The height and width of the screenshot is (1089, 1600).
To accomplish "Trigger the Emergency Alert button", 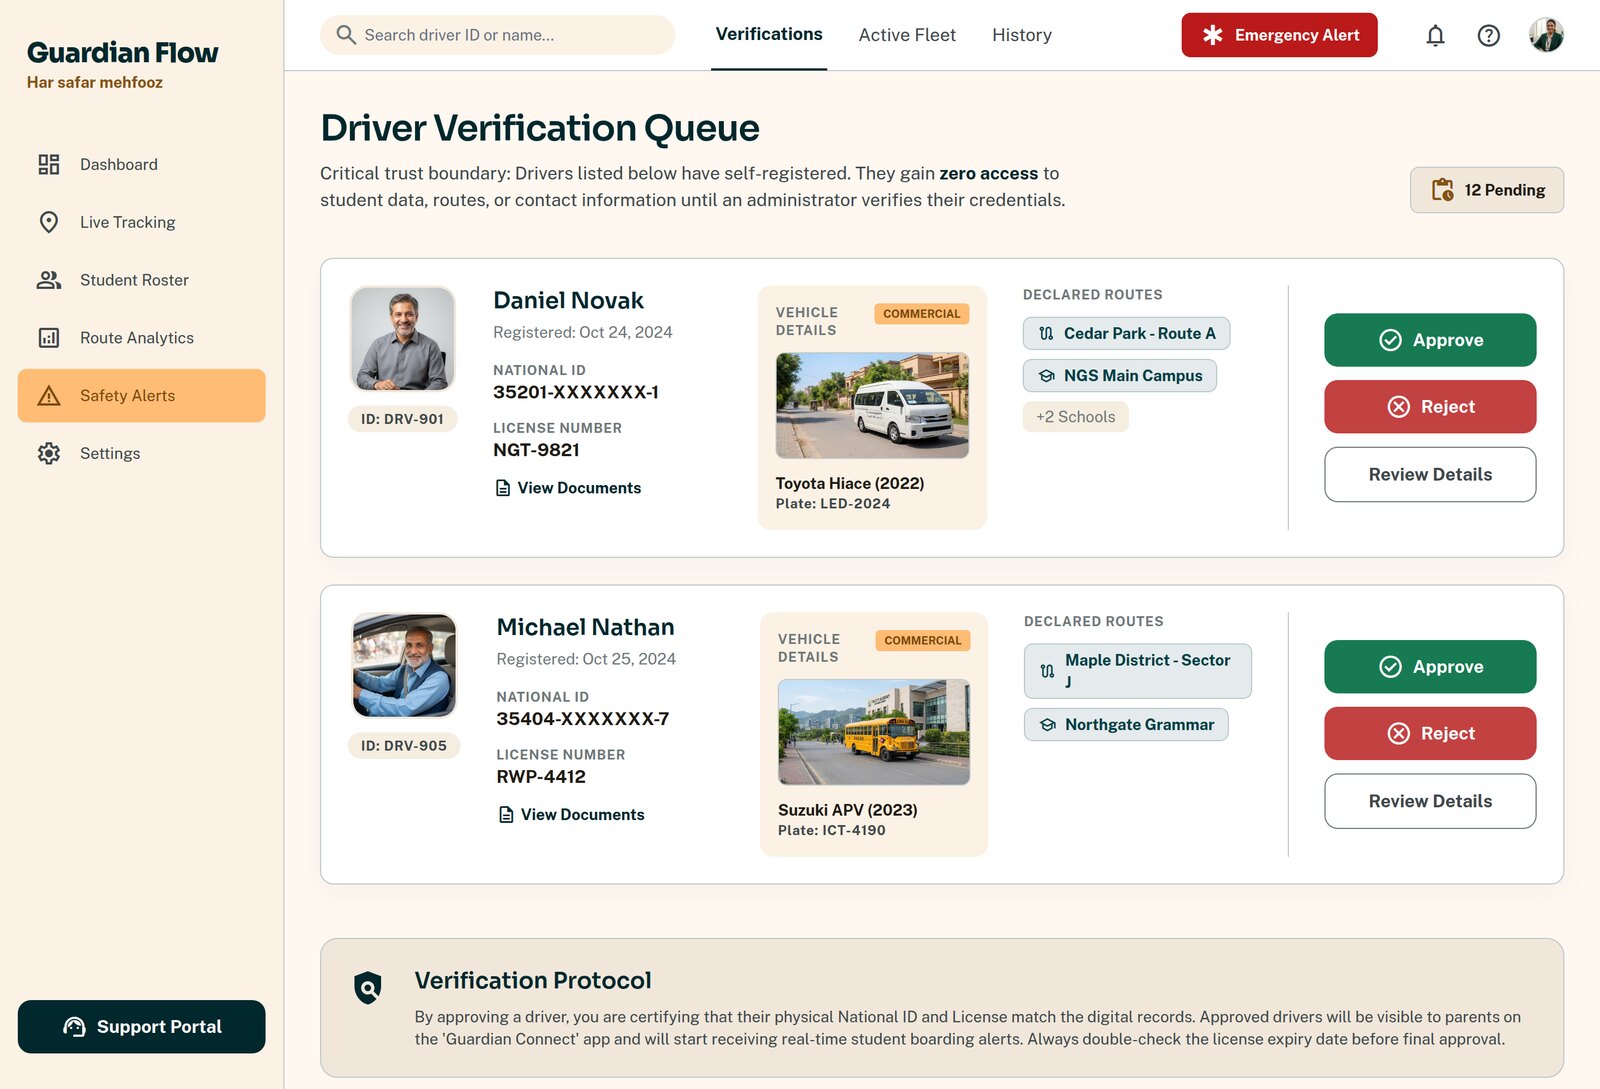I will [1279, 35].
